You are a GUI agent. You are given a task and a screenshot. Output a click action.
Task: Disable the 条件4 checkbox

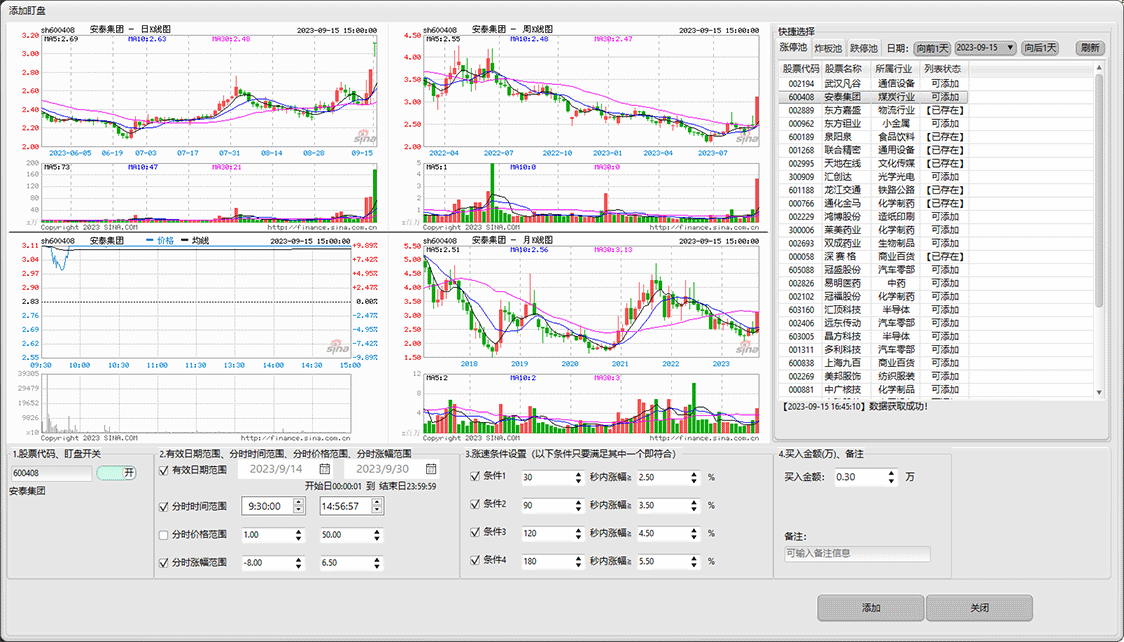[x=475, y=560]
